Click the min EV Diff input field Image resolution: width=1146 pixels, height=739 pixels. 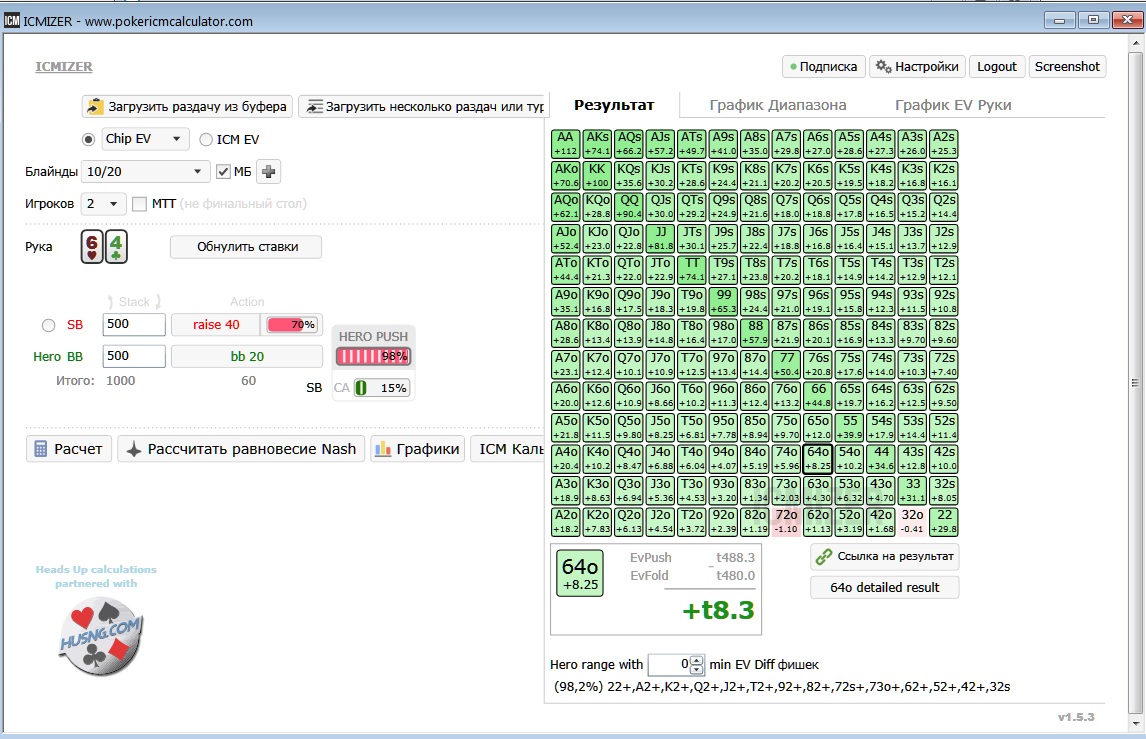pyautogui.click(x=669, y=664)
